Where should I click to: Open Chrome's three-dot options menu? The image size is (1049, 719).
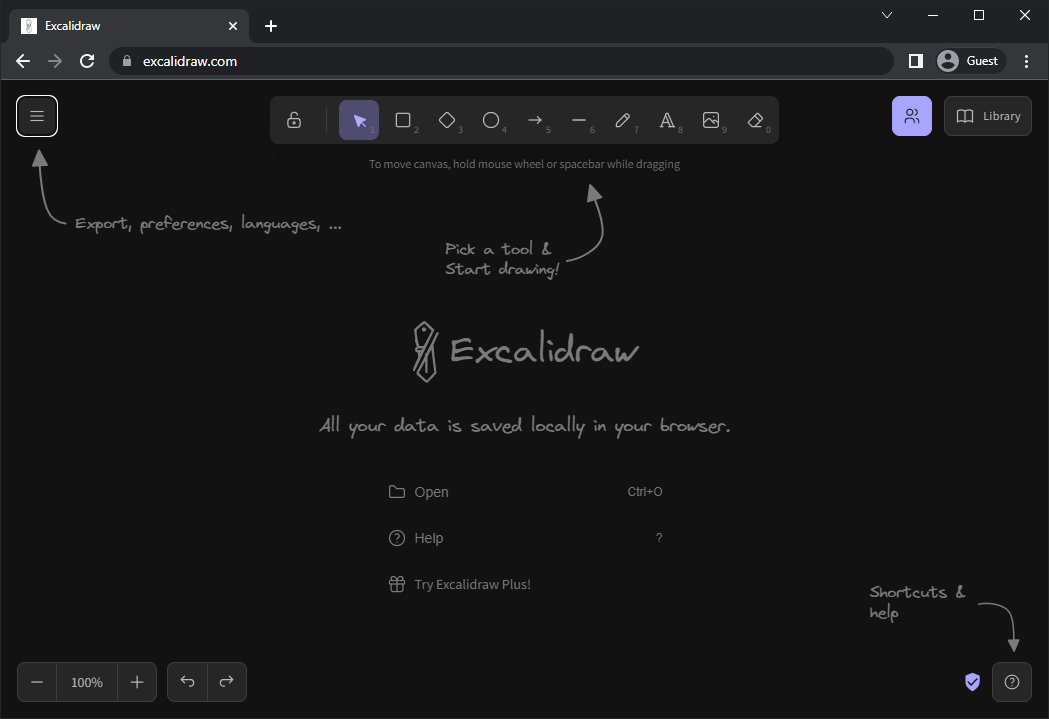(x=1027, y=61)
